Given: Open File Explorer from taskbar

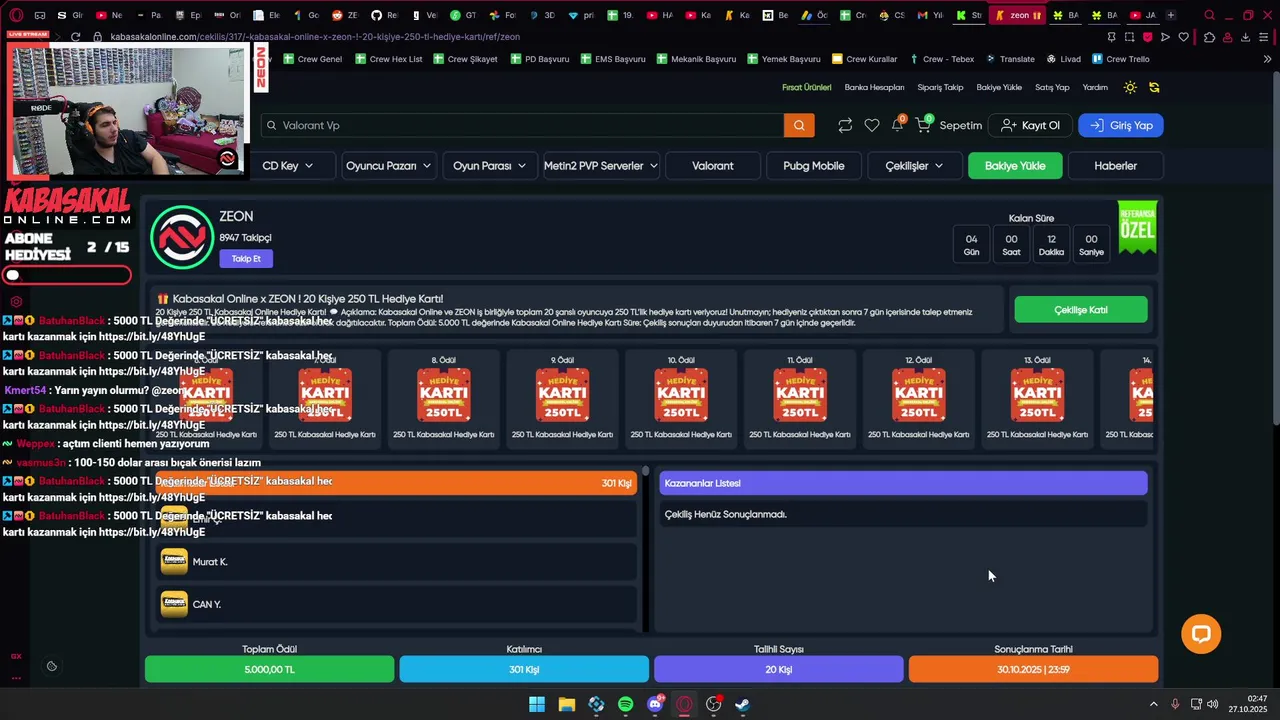Looking at the screenshot, I should tap(567, 704).
